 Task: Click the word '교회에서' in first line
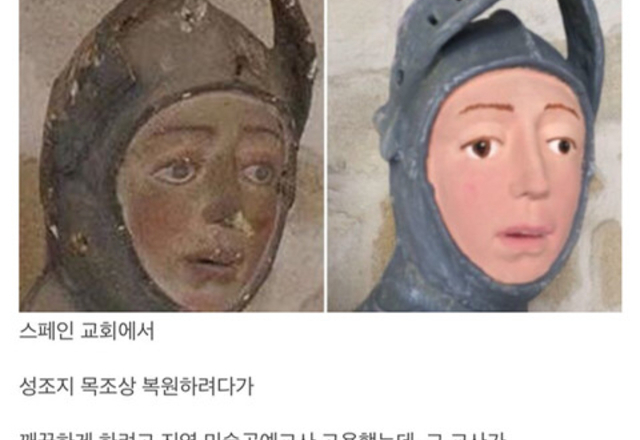coord(118,331)
